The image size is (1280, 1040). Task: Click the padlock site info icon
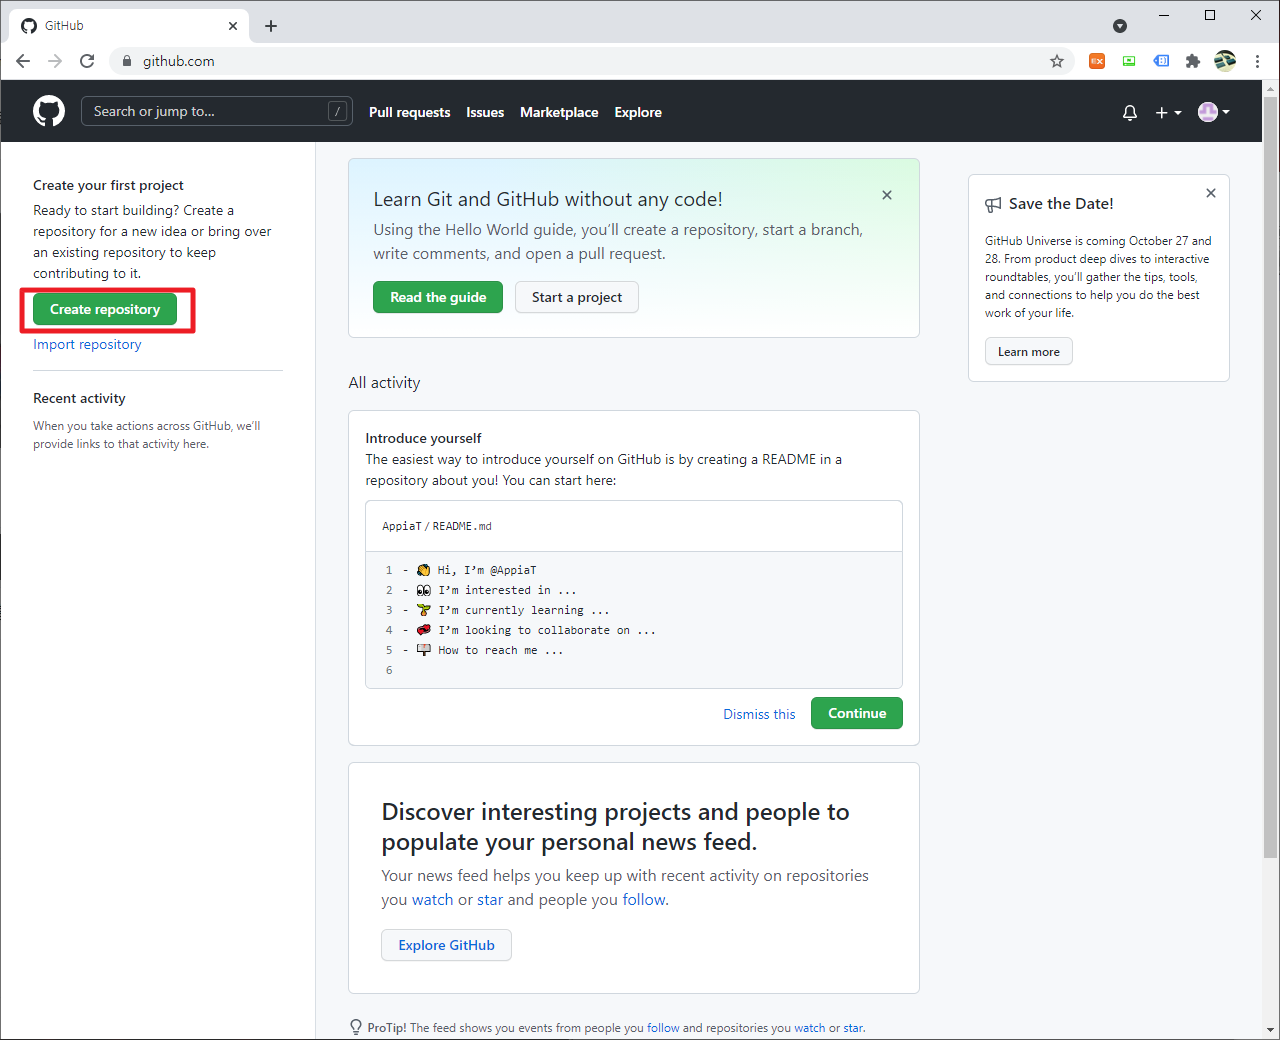126,61
